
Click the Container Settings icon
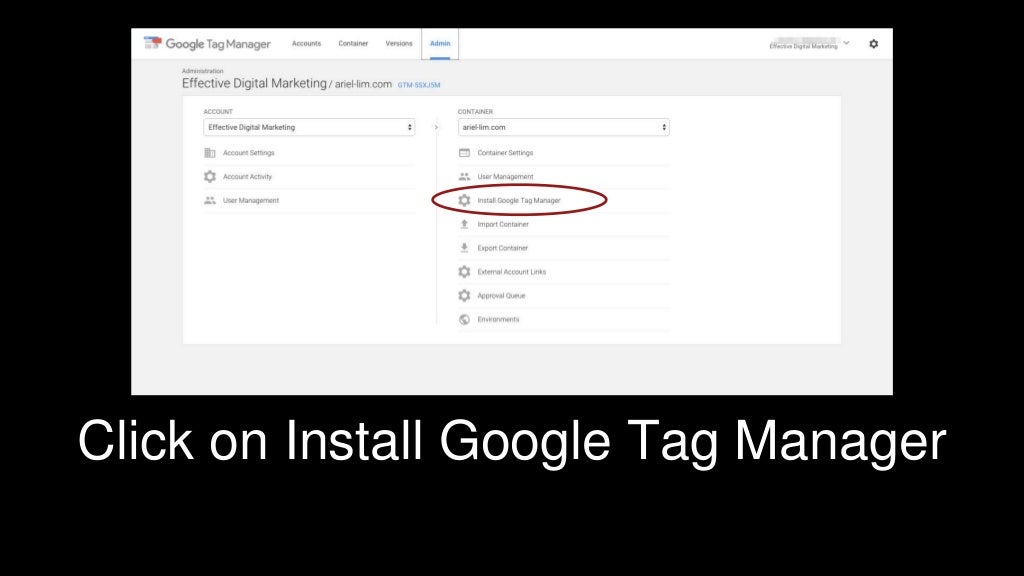[x=464, y=153]
